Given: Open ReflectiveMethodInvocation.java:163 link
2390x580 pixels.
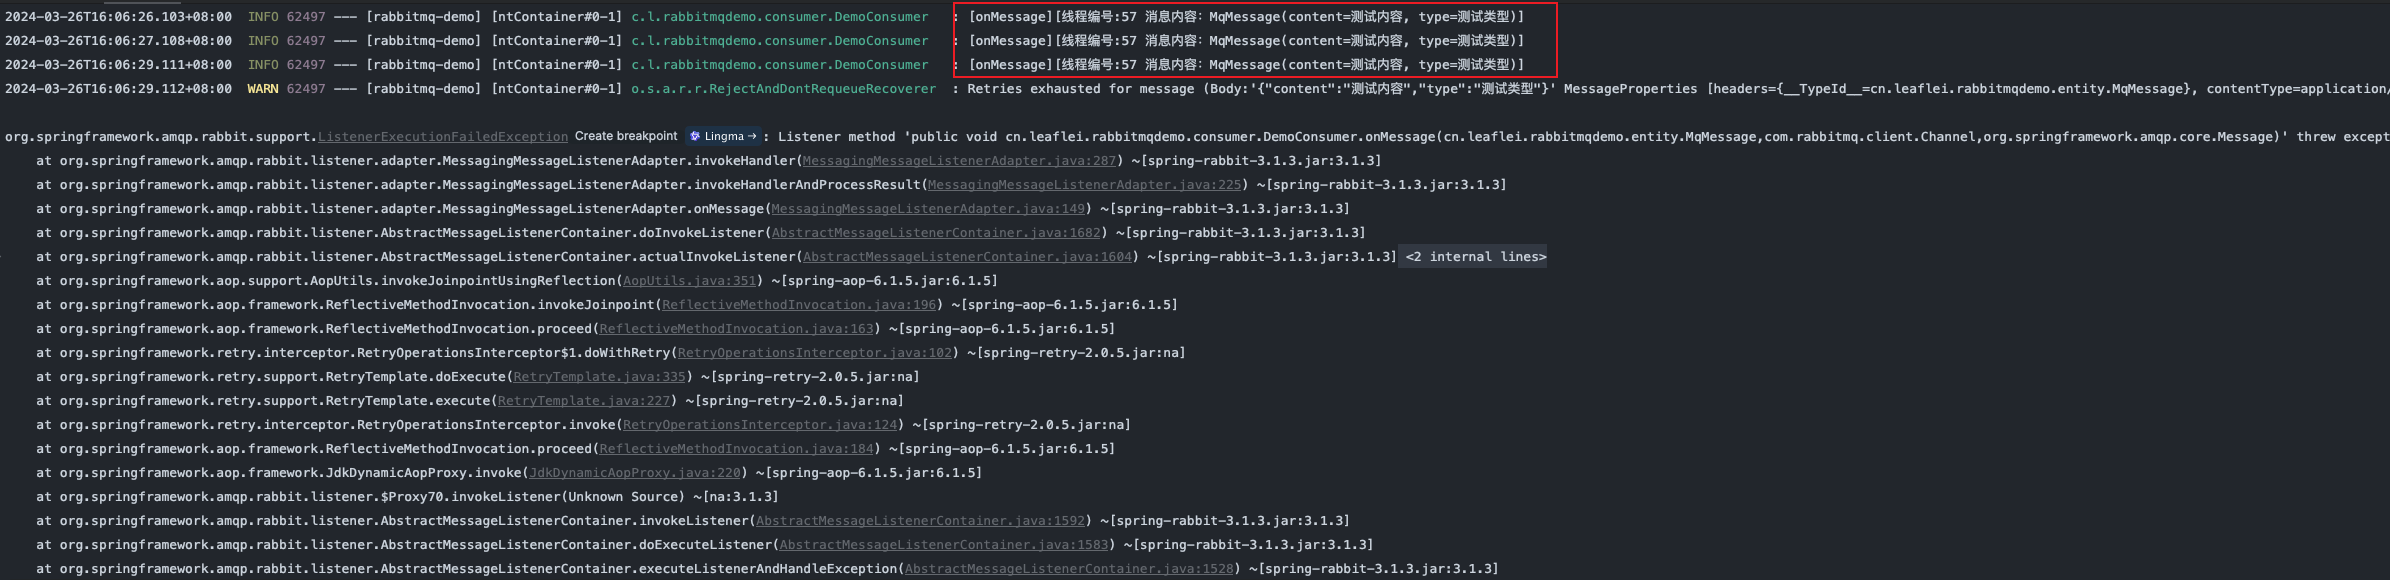Looking at the screenshot, I should coord(736,329).
